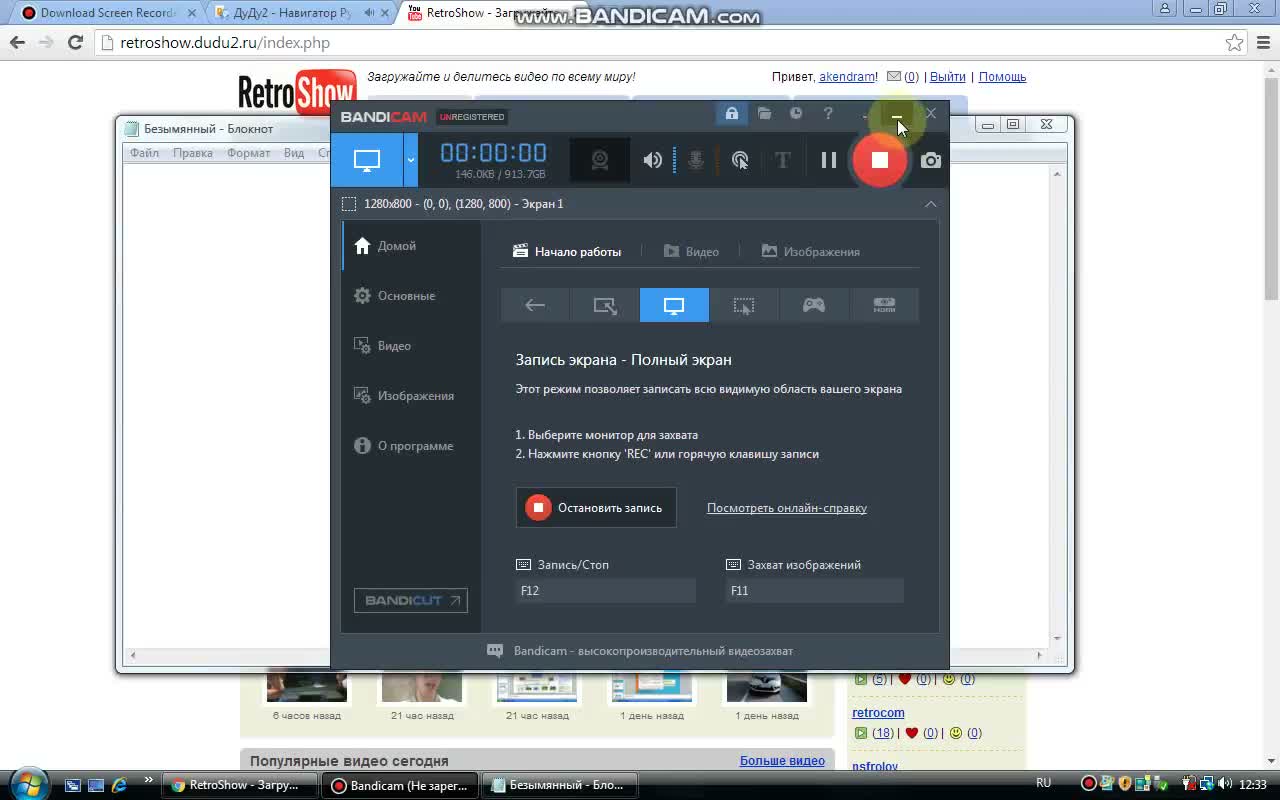
Task: Click the chat bubble icon in Bandicam footer
Action: (495, 651)
